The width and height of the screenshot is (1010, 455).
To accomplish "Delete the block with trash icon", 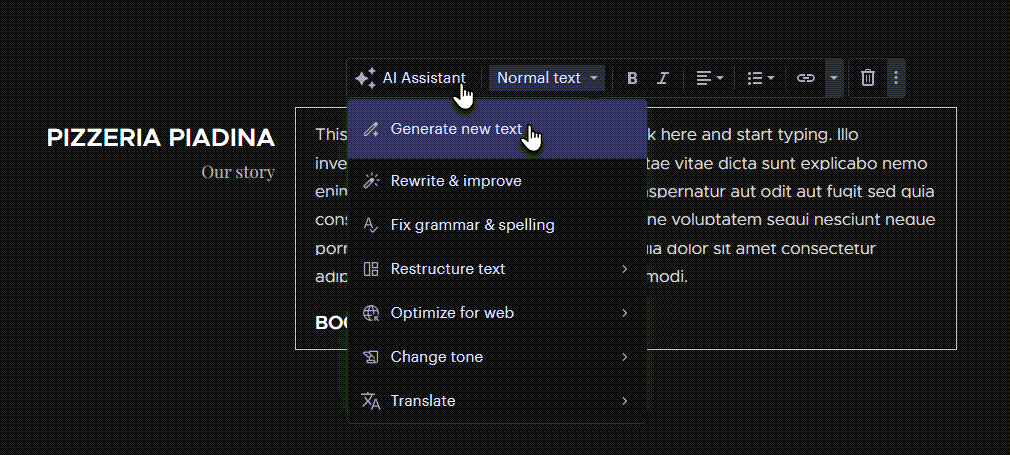I will pyautogui.click(x=868, y=78).
